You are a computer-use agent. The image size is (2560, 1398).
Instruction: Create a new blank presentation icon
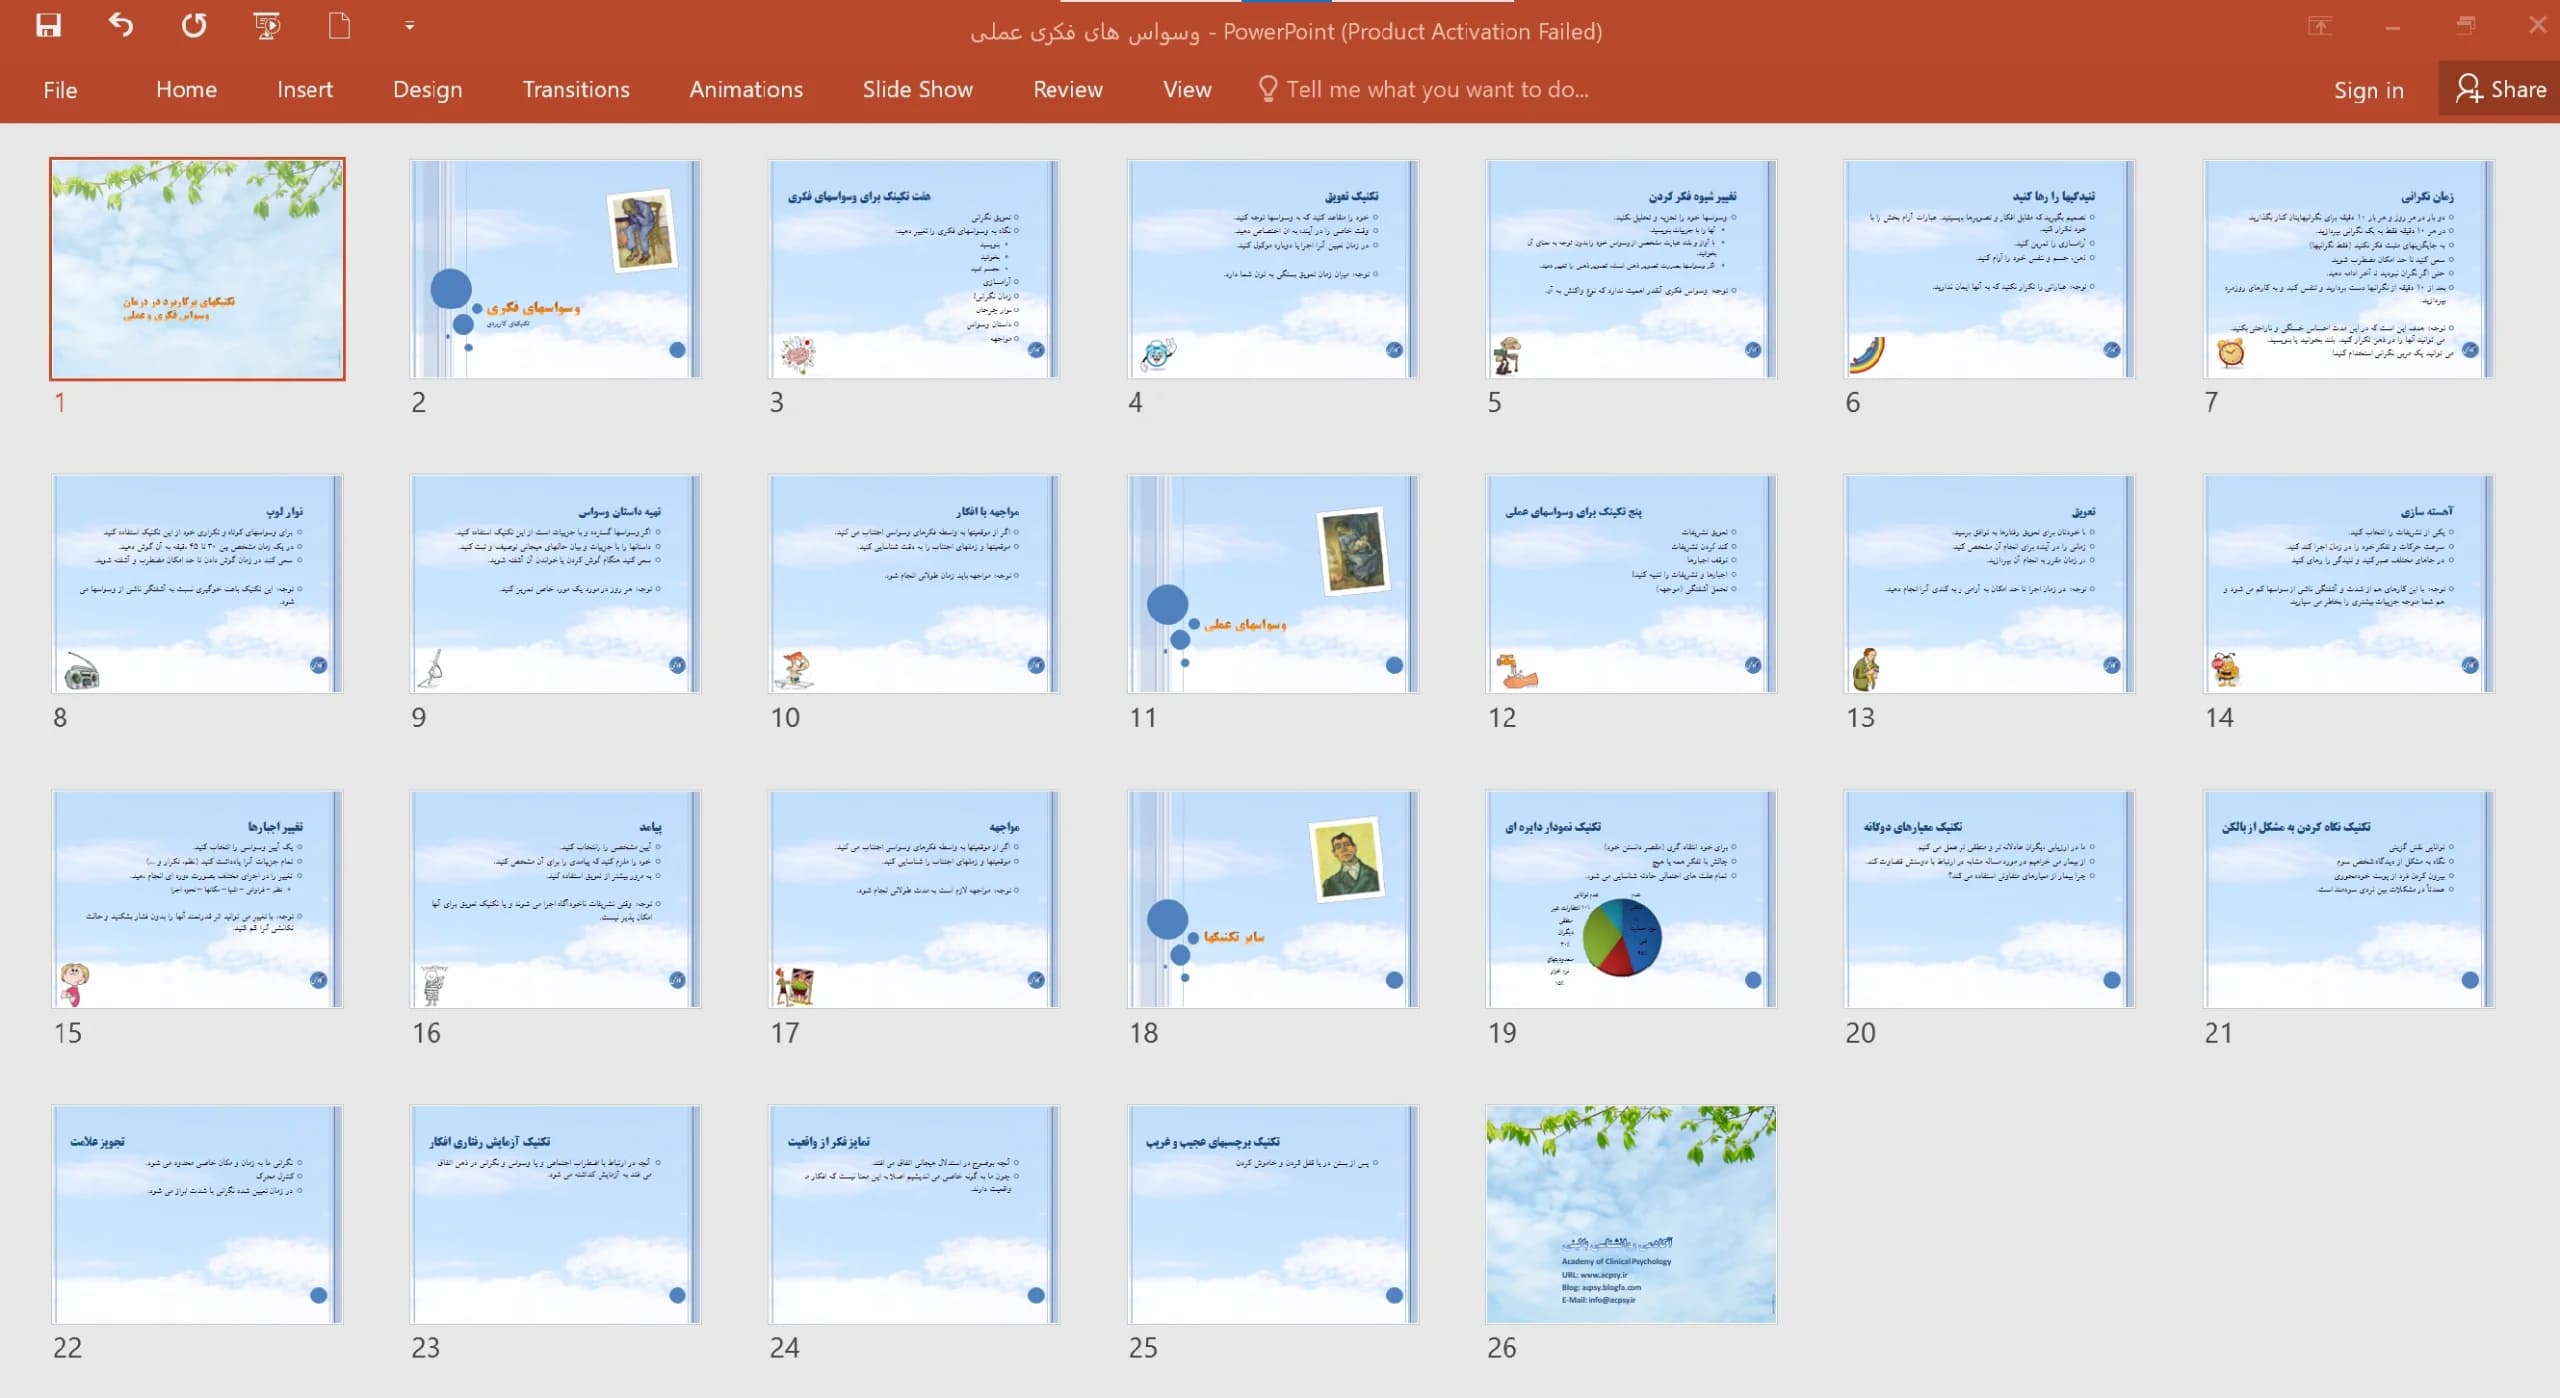(339, 25)
